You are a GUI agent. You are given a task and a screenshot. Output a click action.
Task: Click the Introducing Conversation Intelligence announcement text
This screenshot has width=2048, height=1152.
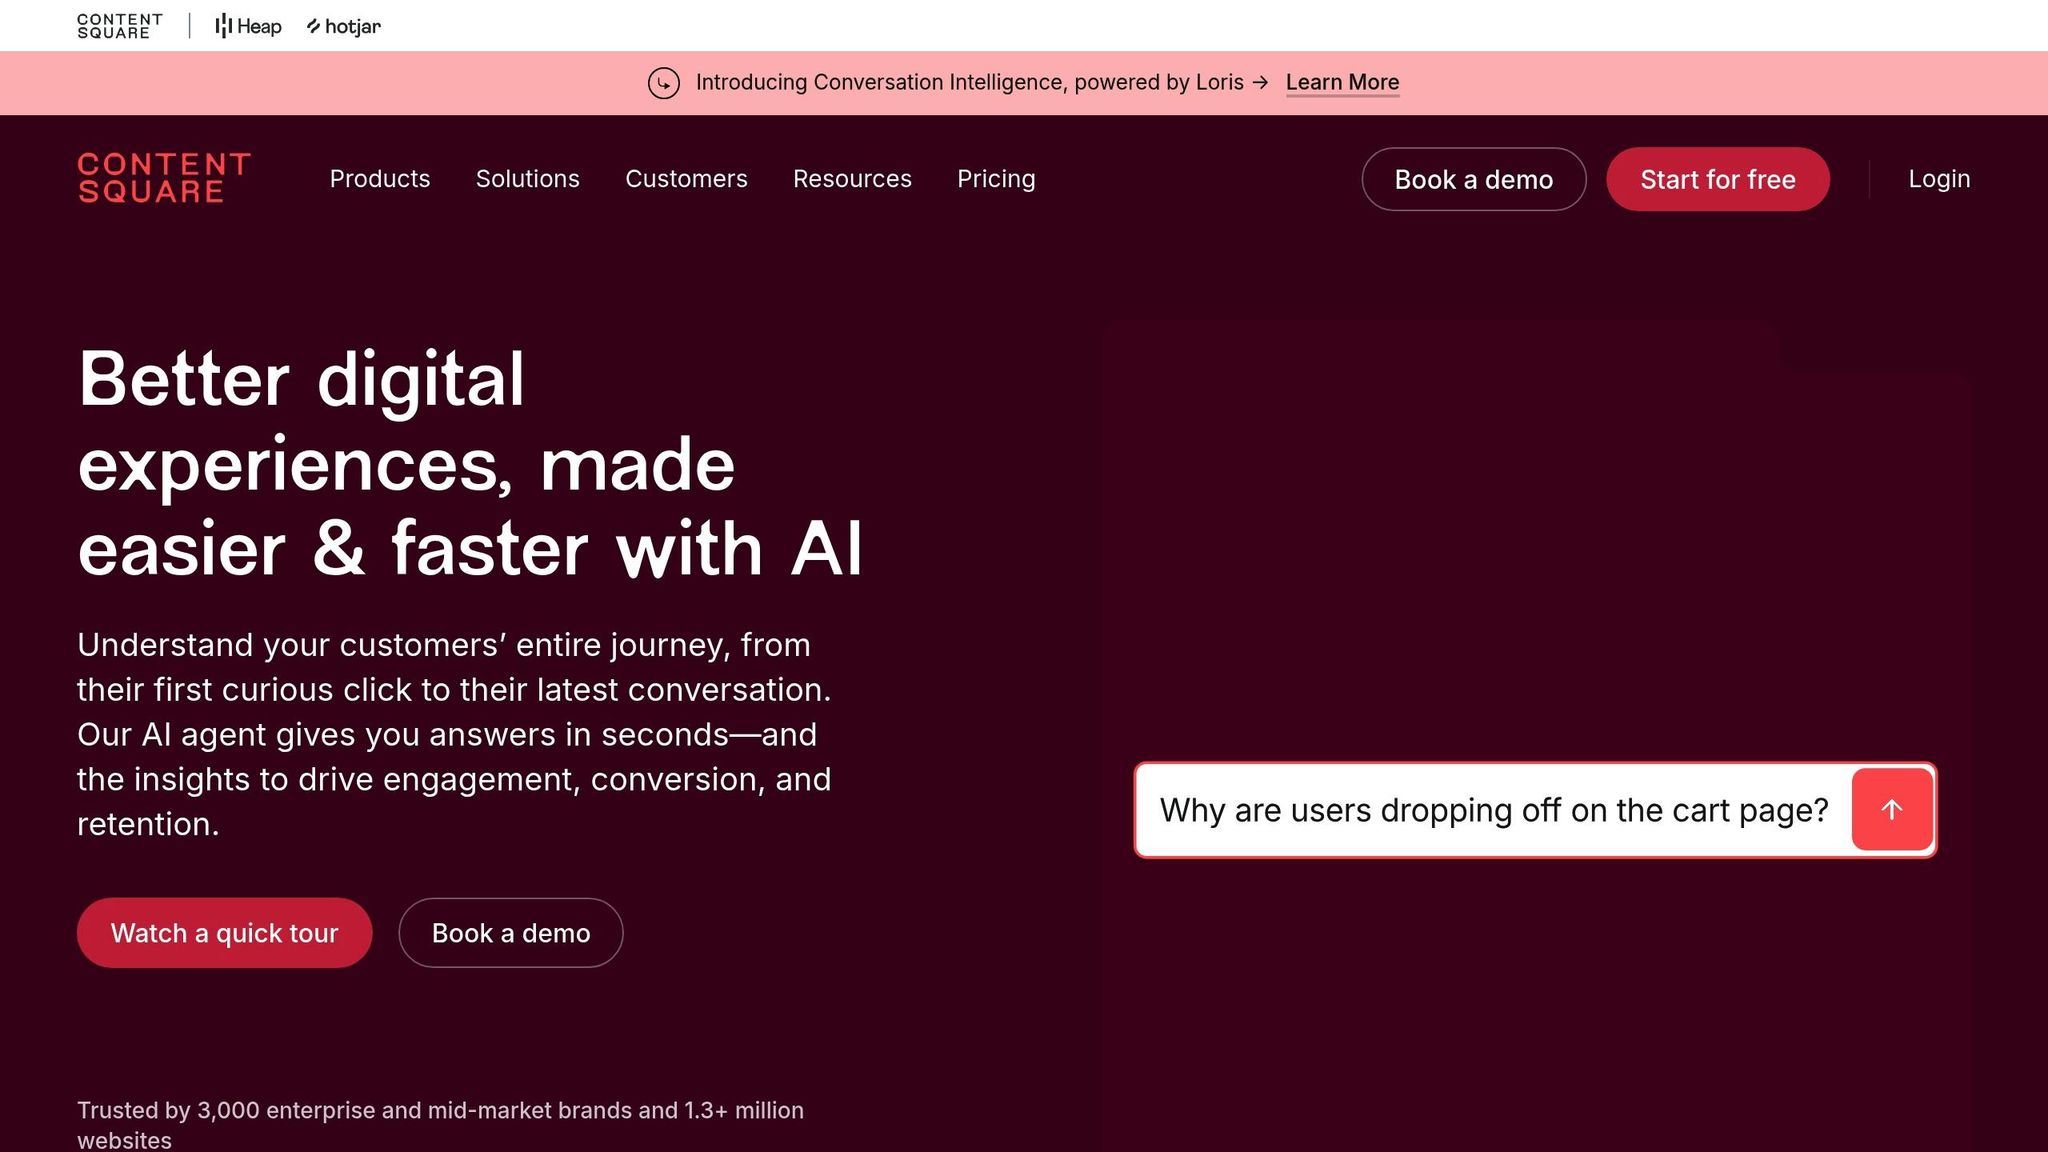(968, 83)
